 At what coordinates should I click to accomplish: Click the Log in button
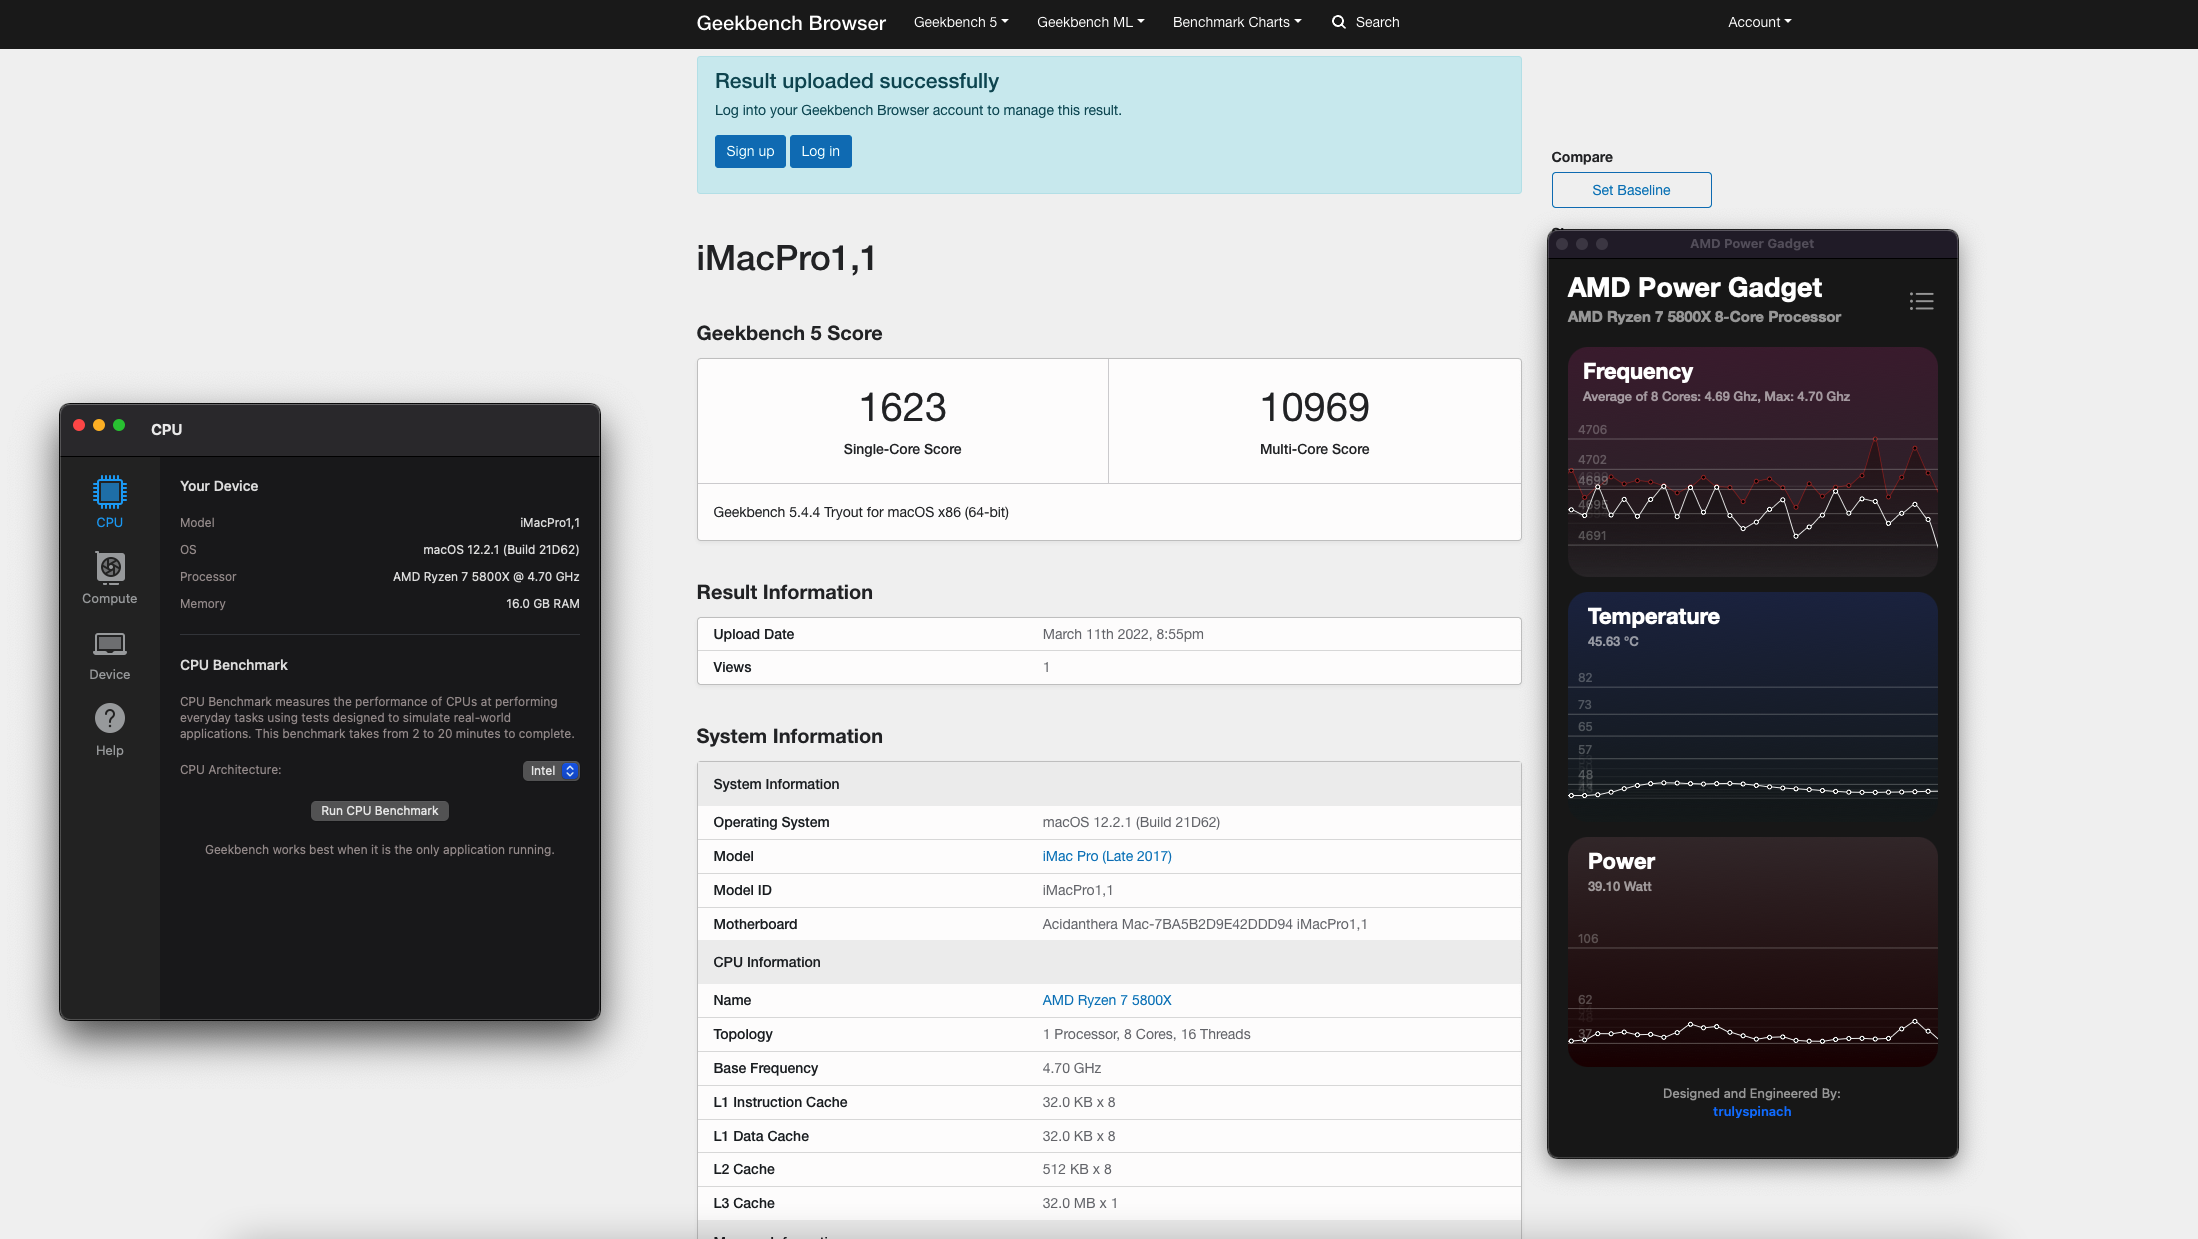coord(820,151)
